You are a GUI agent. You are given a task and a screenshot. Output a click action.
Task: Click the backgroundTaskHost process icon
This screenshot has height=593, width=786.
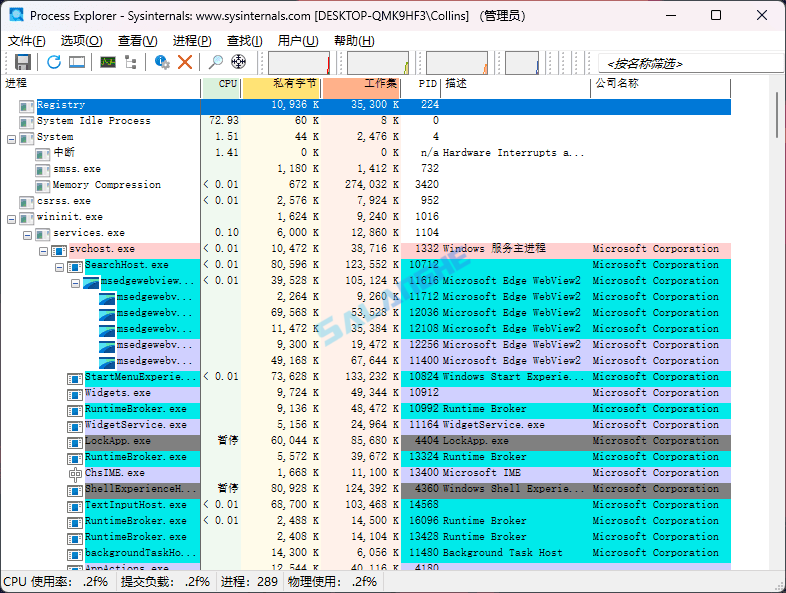click(x=75, y=555)
